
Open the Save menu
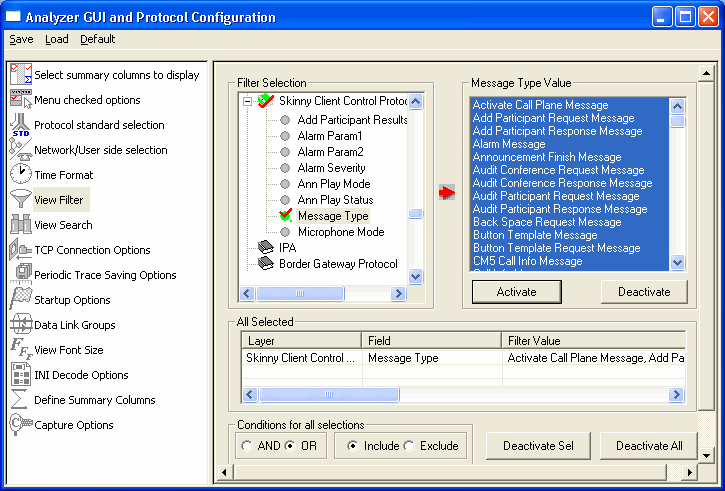pos(21,39)
